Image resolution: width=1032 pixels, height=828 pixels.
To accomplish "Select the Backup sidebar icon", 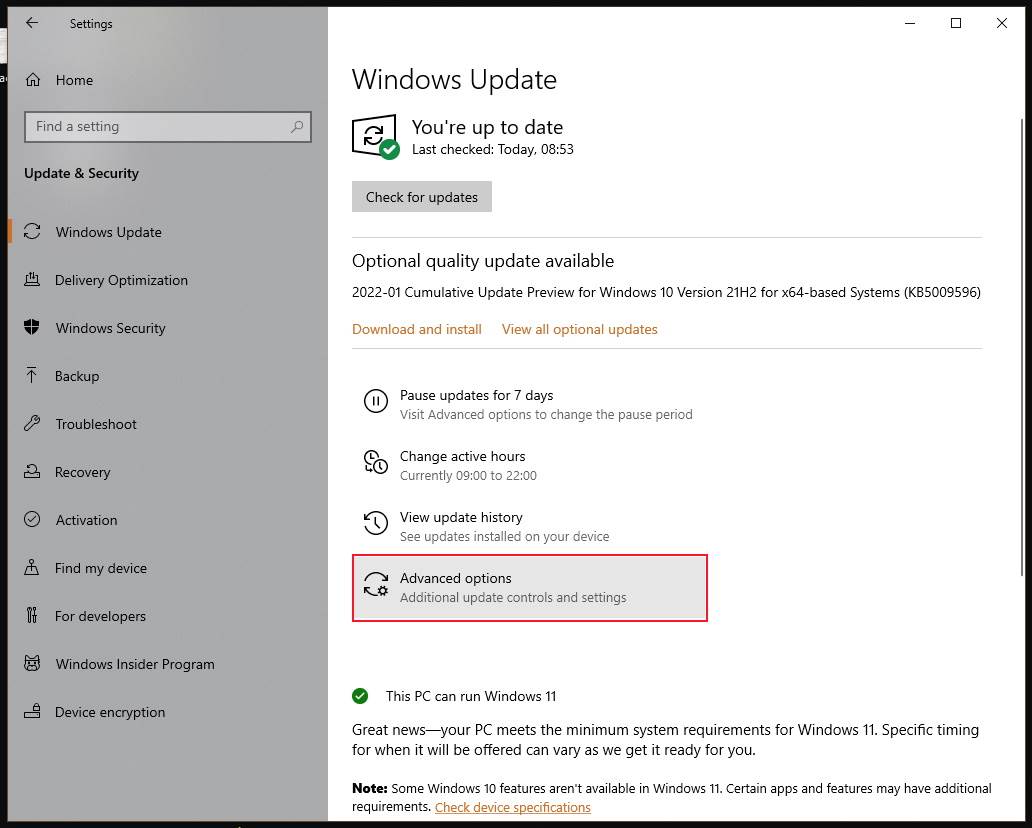I will pos(35,376).
